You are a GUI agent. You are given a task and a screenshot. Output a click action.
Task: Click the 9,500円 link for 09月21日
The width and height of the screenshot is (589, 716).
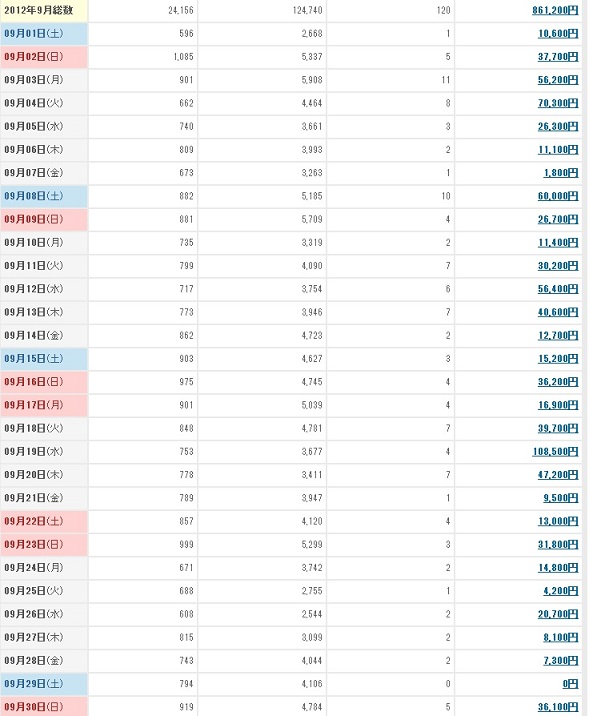tap(561, 498)
